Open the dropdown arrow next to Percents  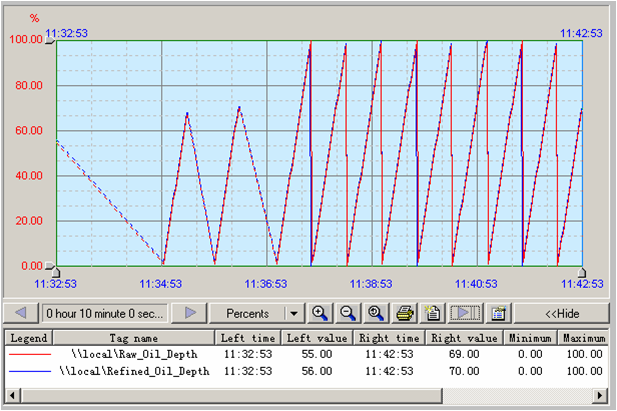(x=294, y=313)
